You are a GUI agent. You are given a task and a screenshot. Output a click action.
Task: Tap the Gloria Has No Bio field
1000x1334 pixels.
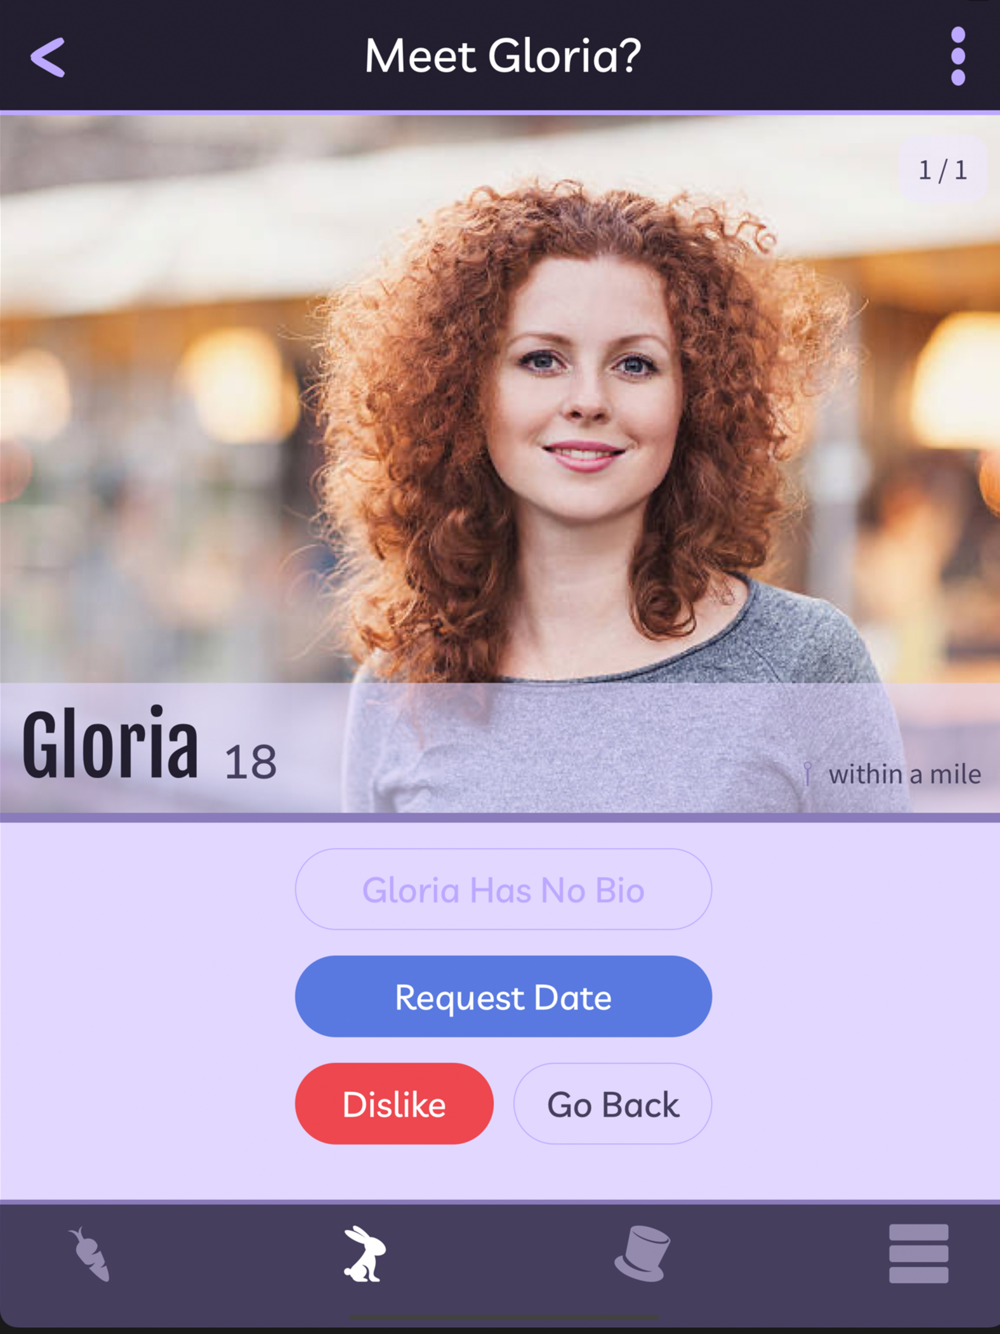[x=503, y=889]
